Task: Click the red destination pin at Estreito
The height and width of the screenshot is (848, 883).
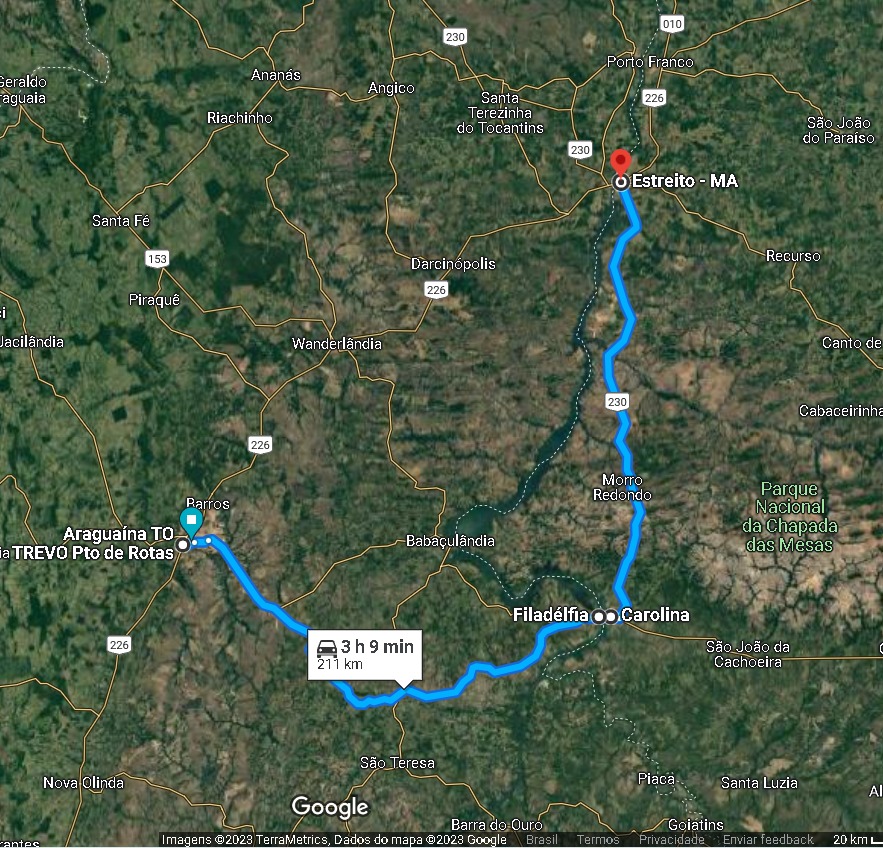Action: pyautogui.click(x=621, y=160)
